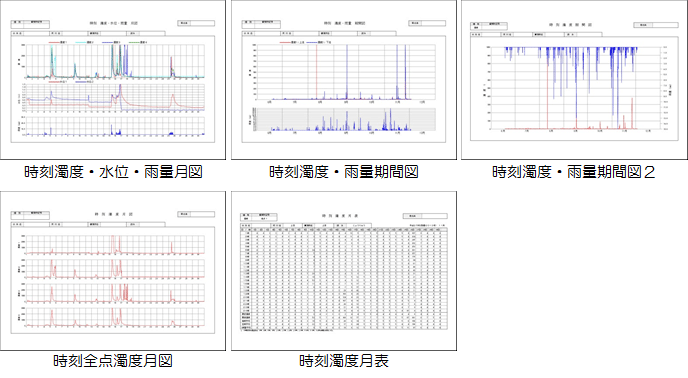Viewport: 688px width, 378px height.
Task: Click the 時刻全点濁度月図 caption text
Action: [113, 361]
